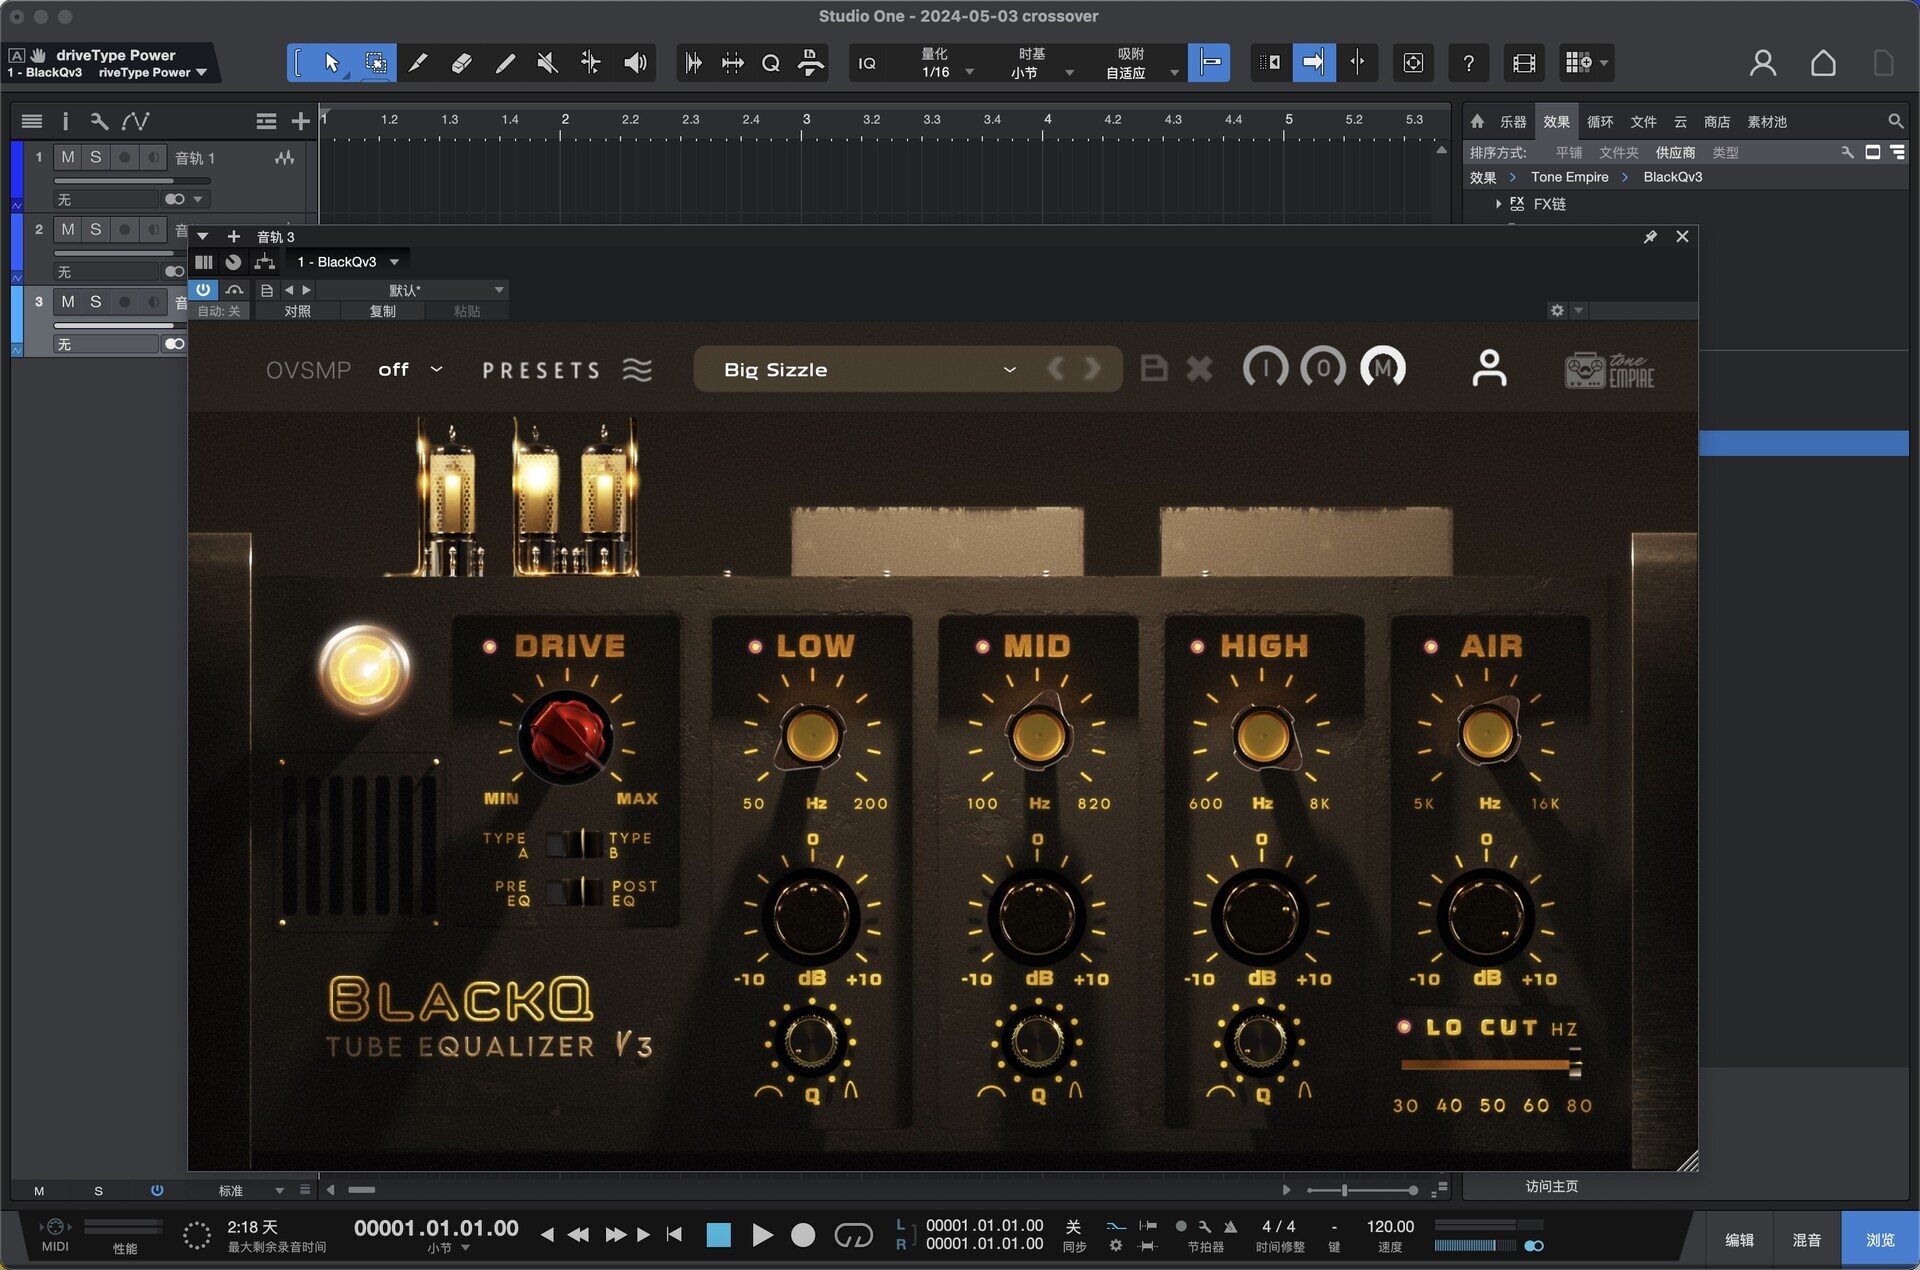Screen dimensions: 1920x1270
Task: Open the 1 - BlackQv3 device dropdown
Action: [x=348, y=262]
